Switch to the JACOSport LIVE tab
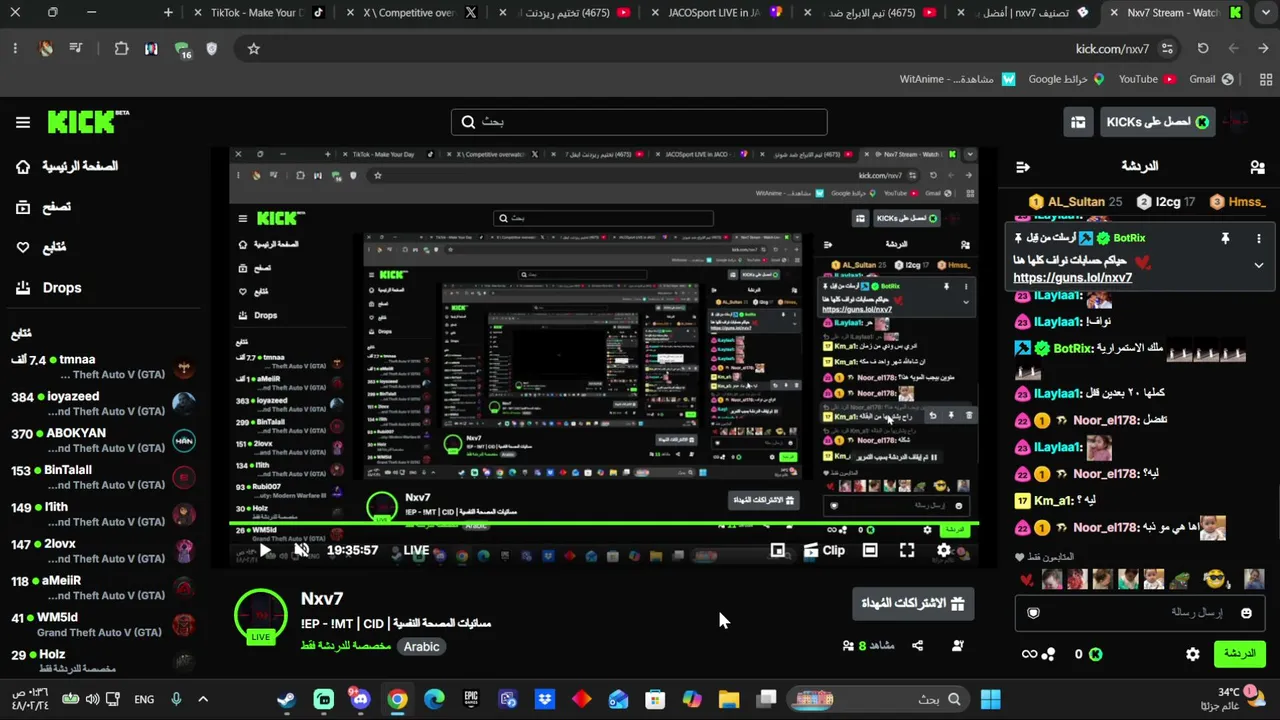 717,13
